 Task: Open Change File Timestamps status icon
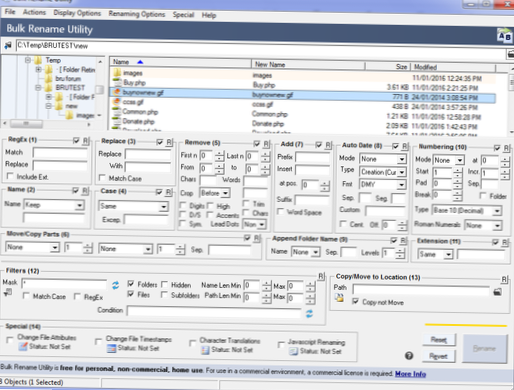point(111,348)
